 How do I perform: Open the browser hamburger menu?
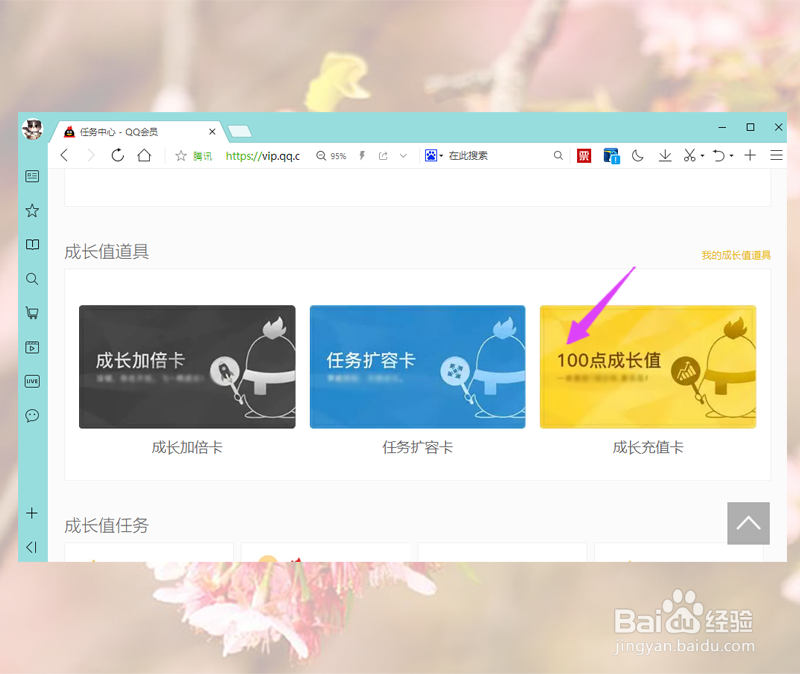(x=776, y=155)
